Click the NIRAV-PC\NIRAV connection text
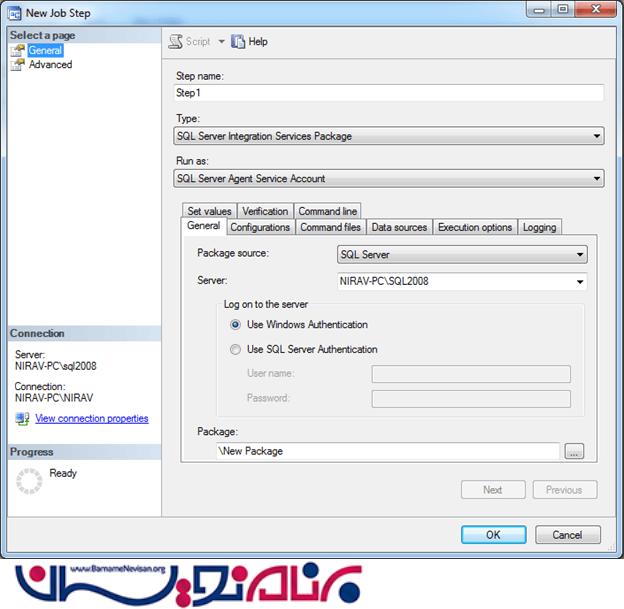The height and width of the screenshot is (609, 624). point(54,398)
